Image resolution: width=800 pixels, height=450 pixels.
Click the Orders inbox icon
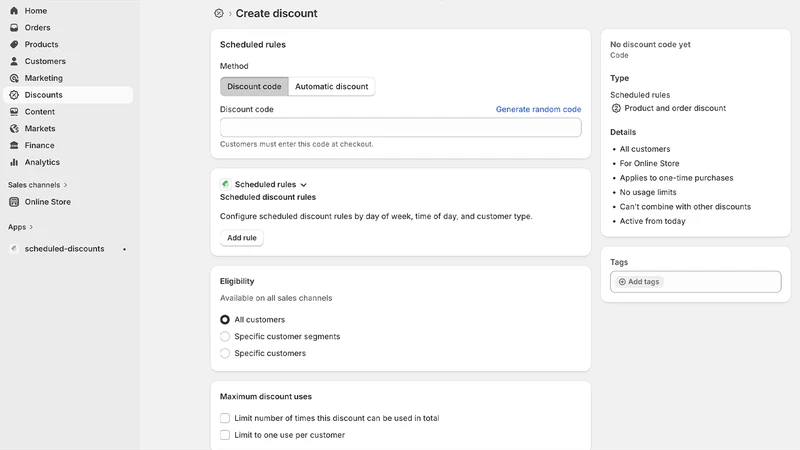(x=14, y=28)
